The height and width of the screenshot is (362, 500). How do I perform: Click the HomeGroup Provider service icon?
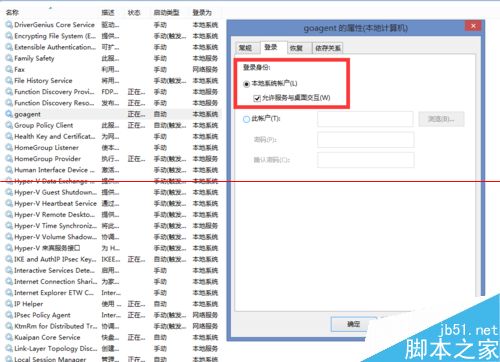click(x=9, y=159)
